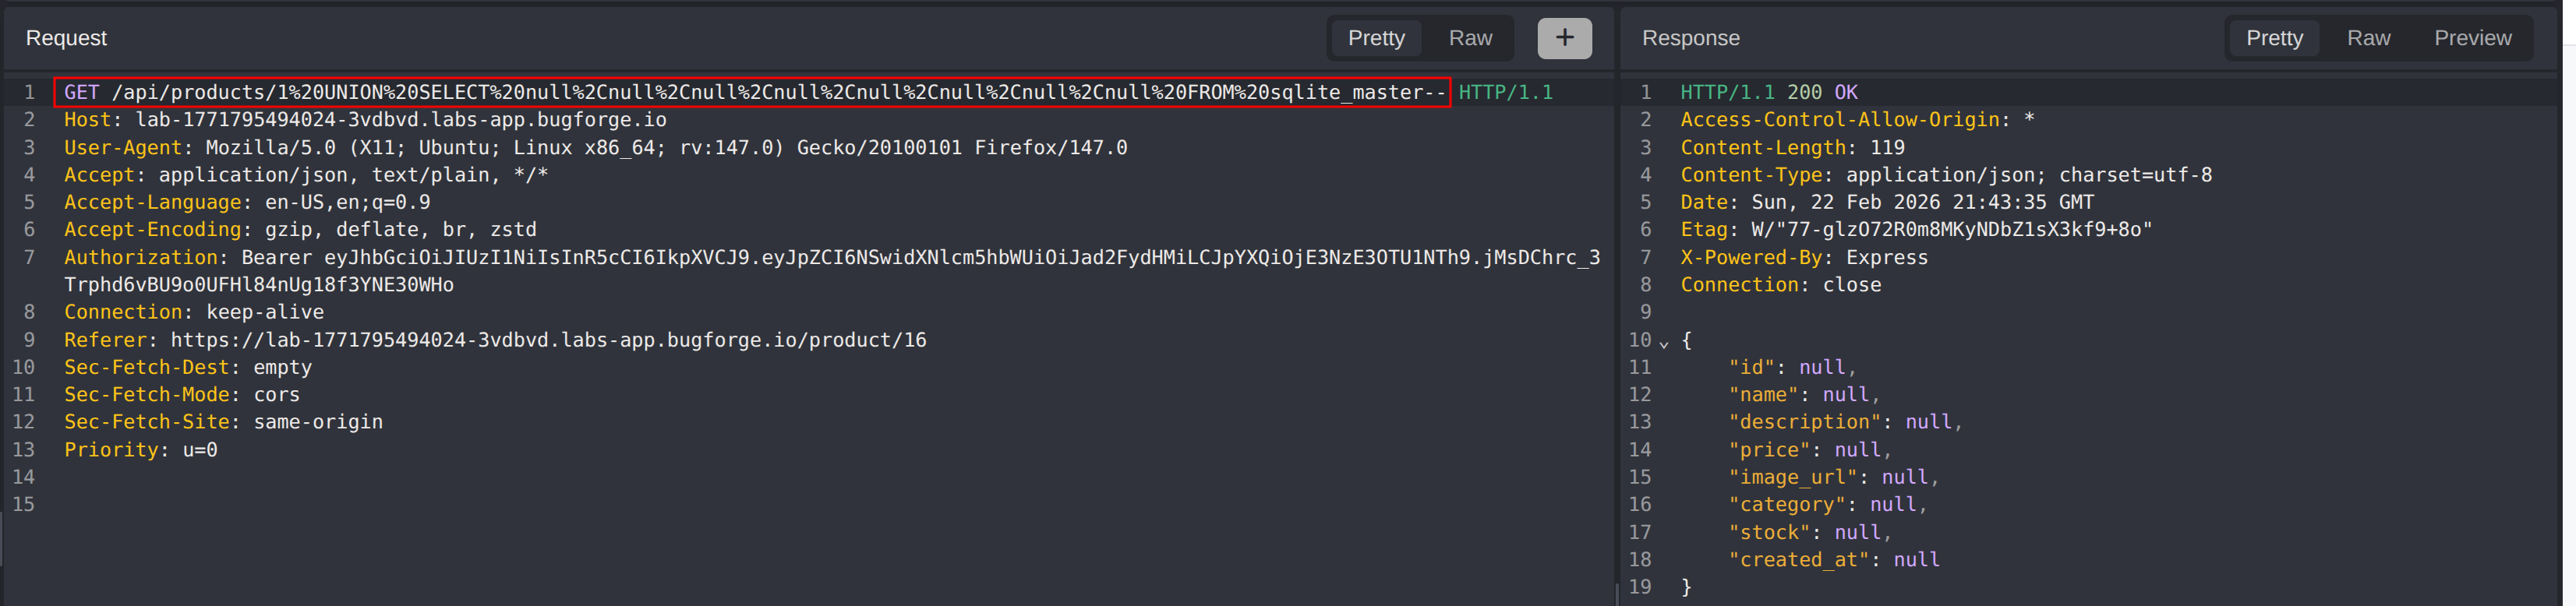This screenshot has height=606, width=2576.
Task: Switch Response view to Raw tab
Action: point(2368,38)
